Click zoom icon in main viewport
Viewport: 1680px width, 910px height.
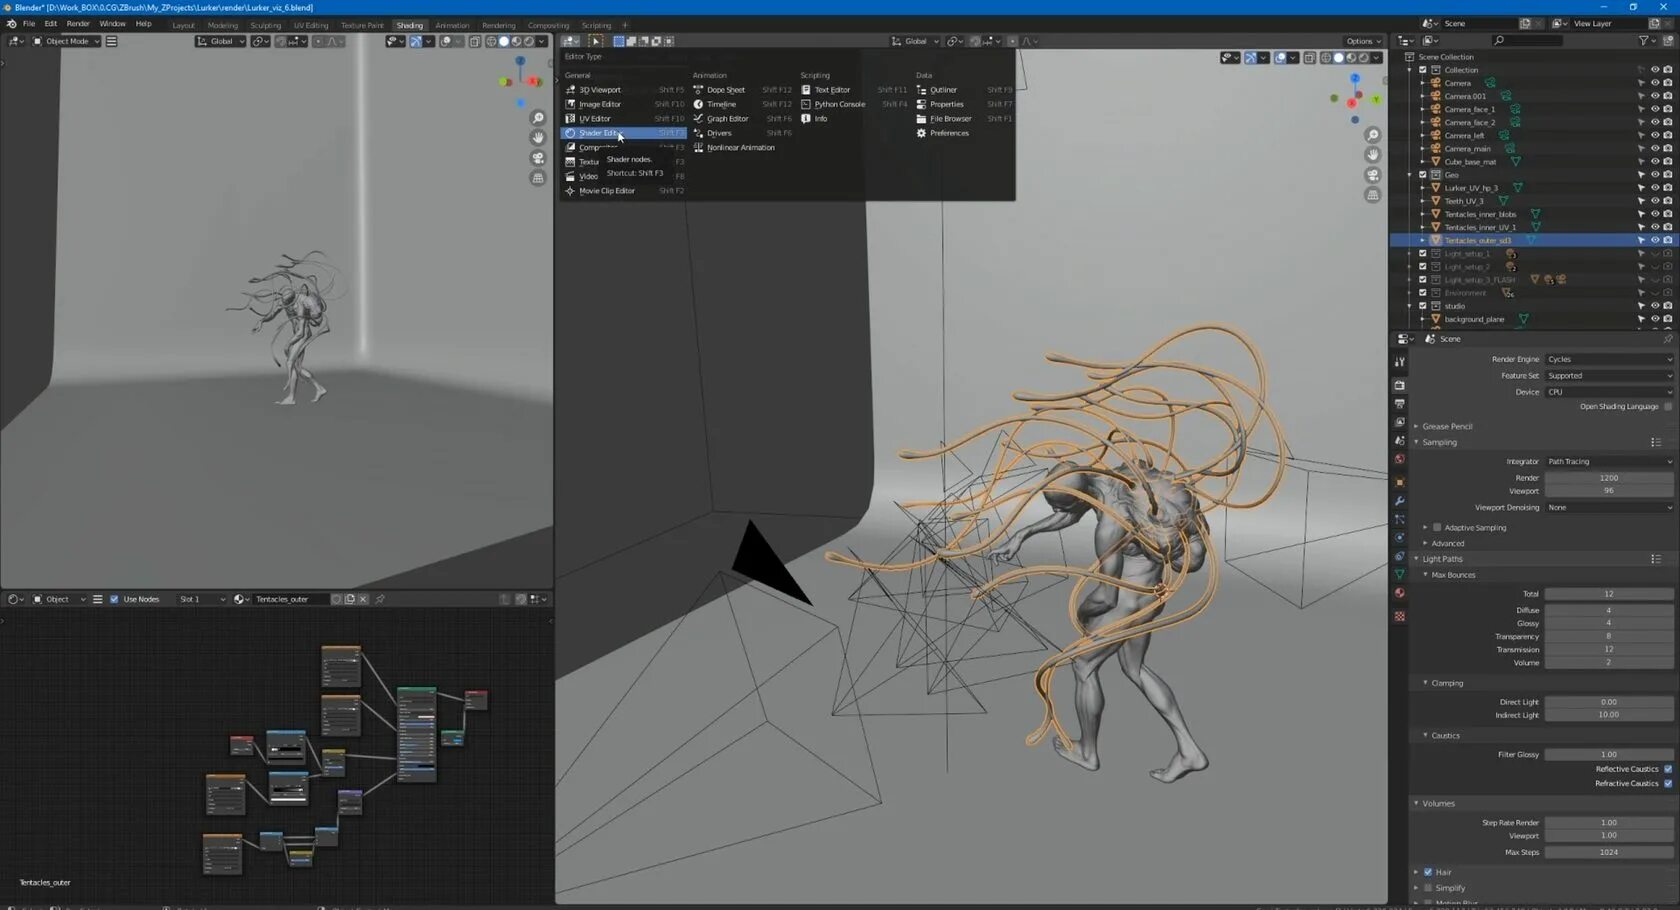point(1373,135)
